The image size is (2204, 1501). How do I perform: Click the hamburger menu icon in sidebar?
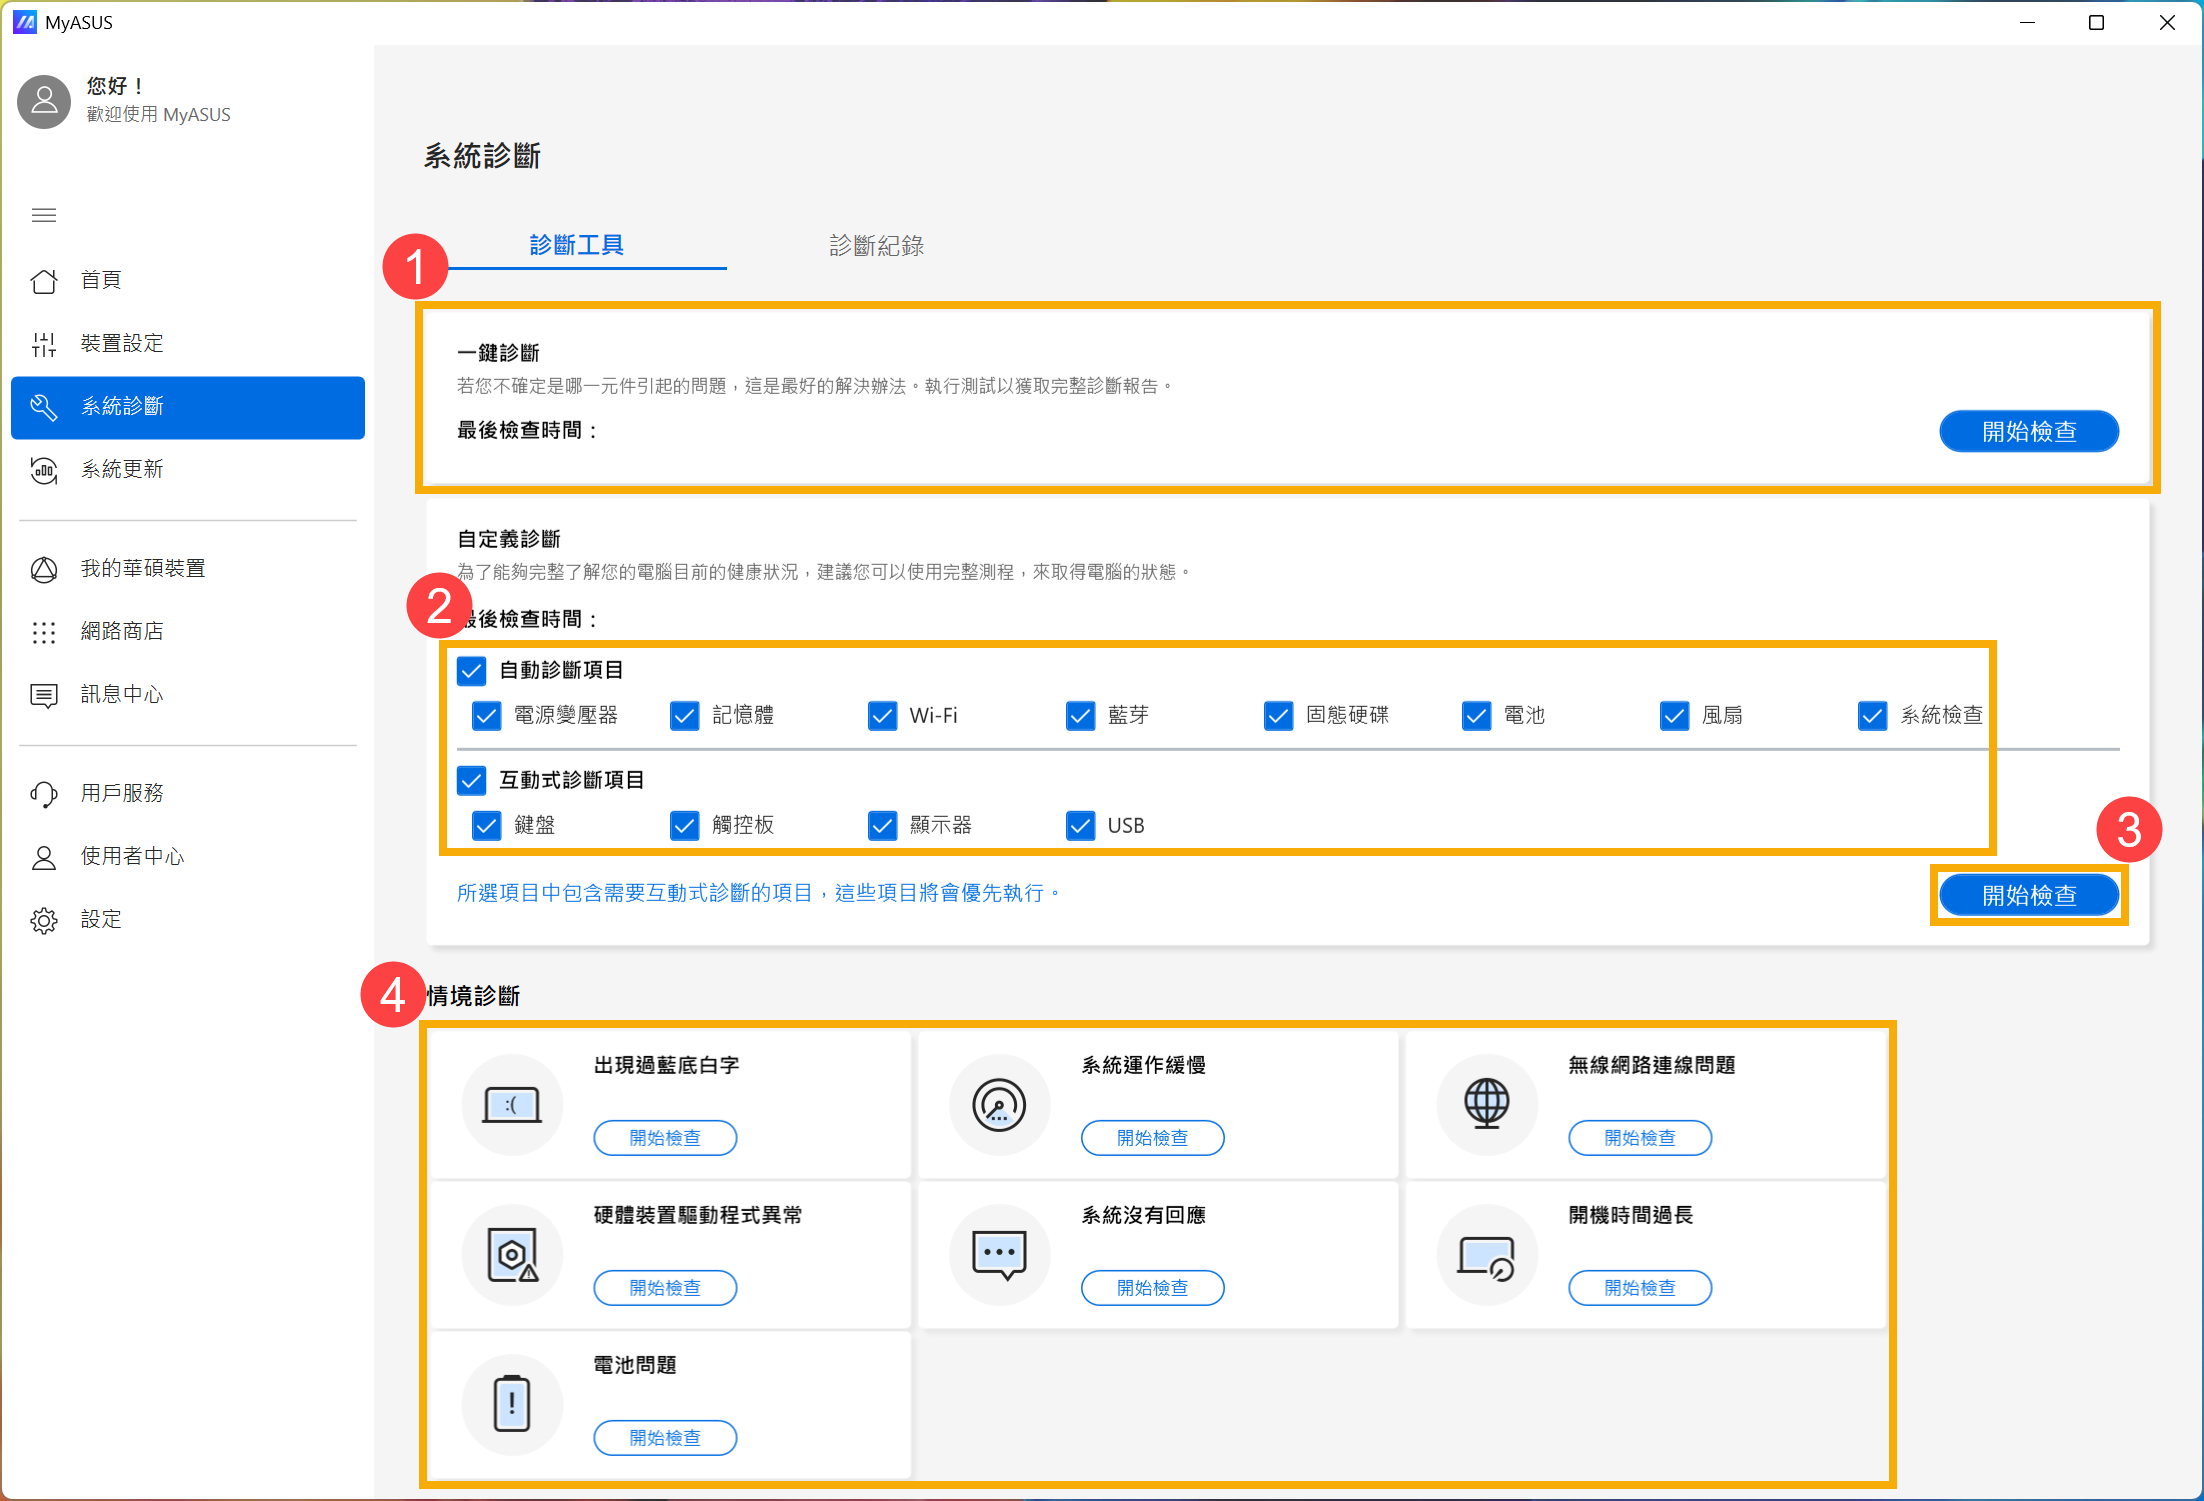pyautogui.click(x=44, y=215)
